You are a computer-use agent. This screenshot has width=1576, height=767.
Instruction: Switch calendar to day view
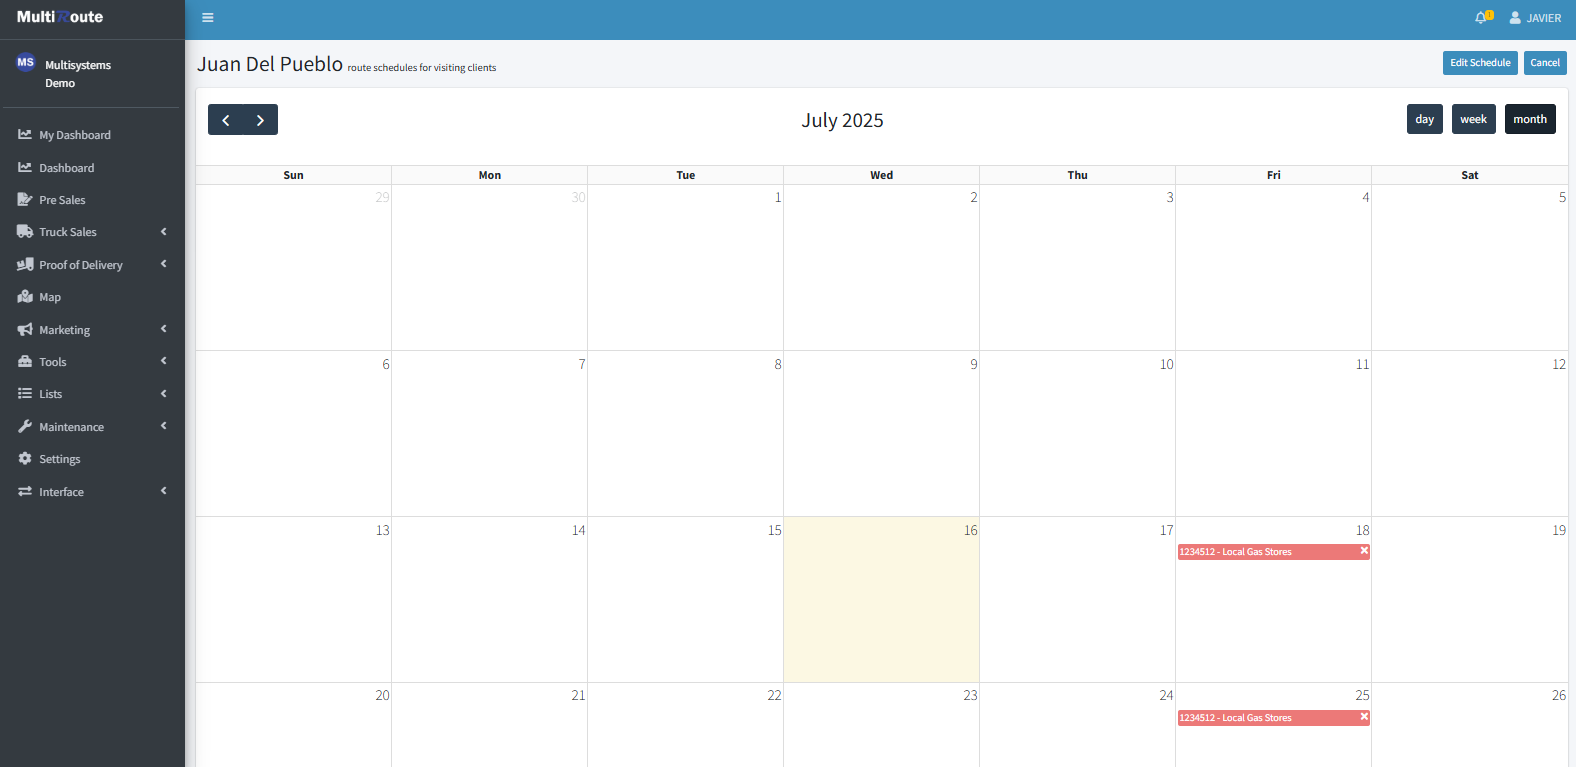pyautogui.click(x=1424, y=119)
